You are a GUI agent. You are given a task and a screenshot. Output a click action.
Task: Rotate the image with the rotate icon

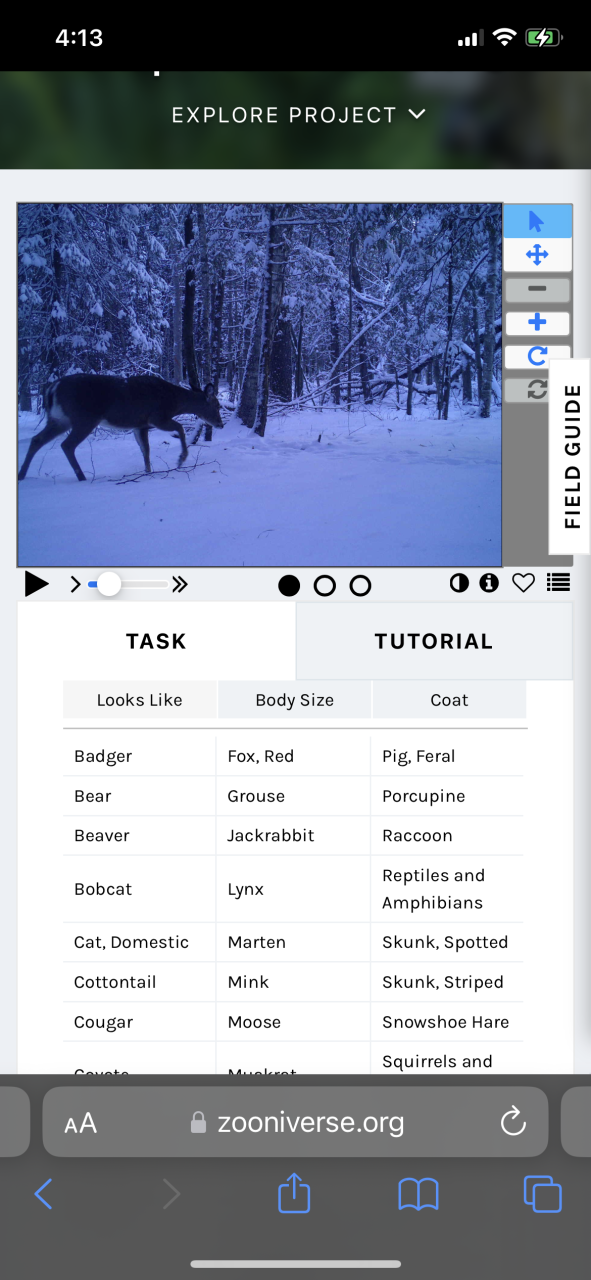[x=537, y=356]
